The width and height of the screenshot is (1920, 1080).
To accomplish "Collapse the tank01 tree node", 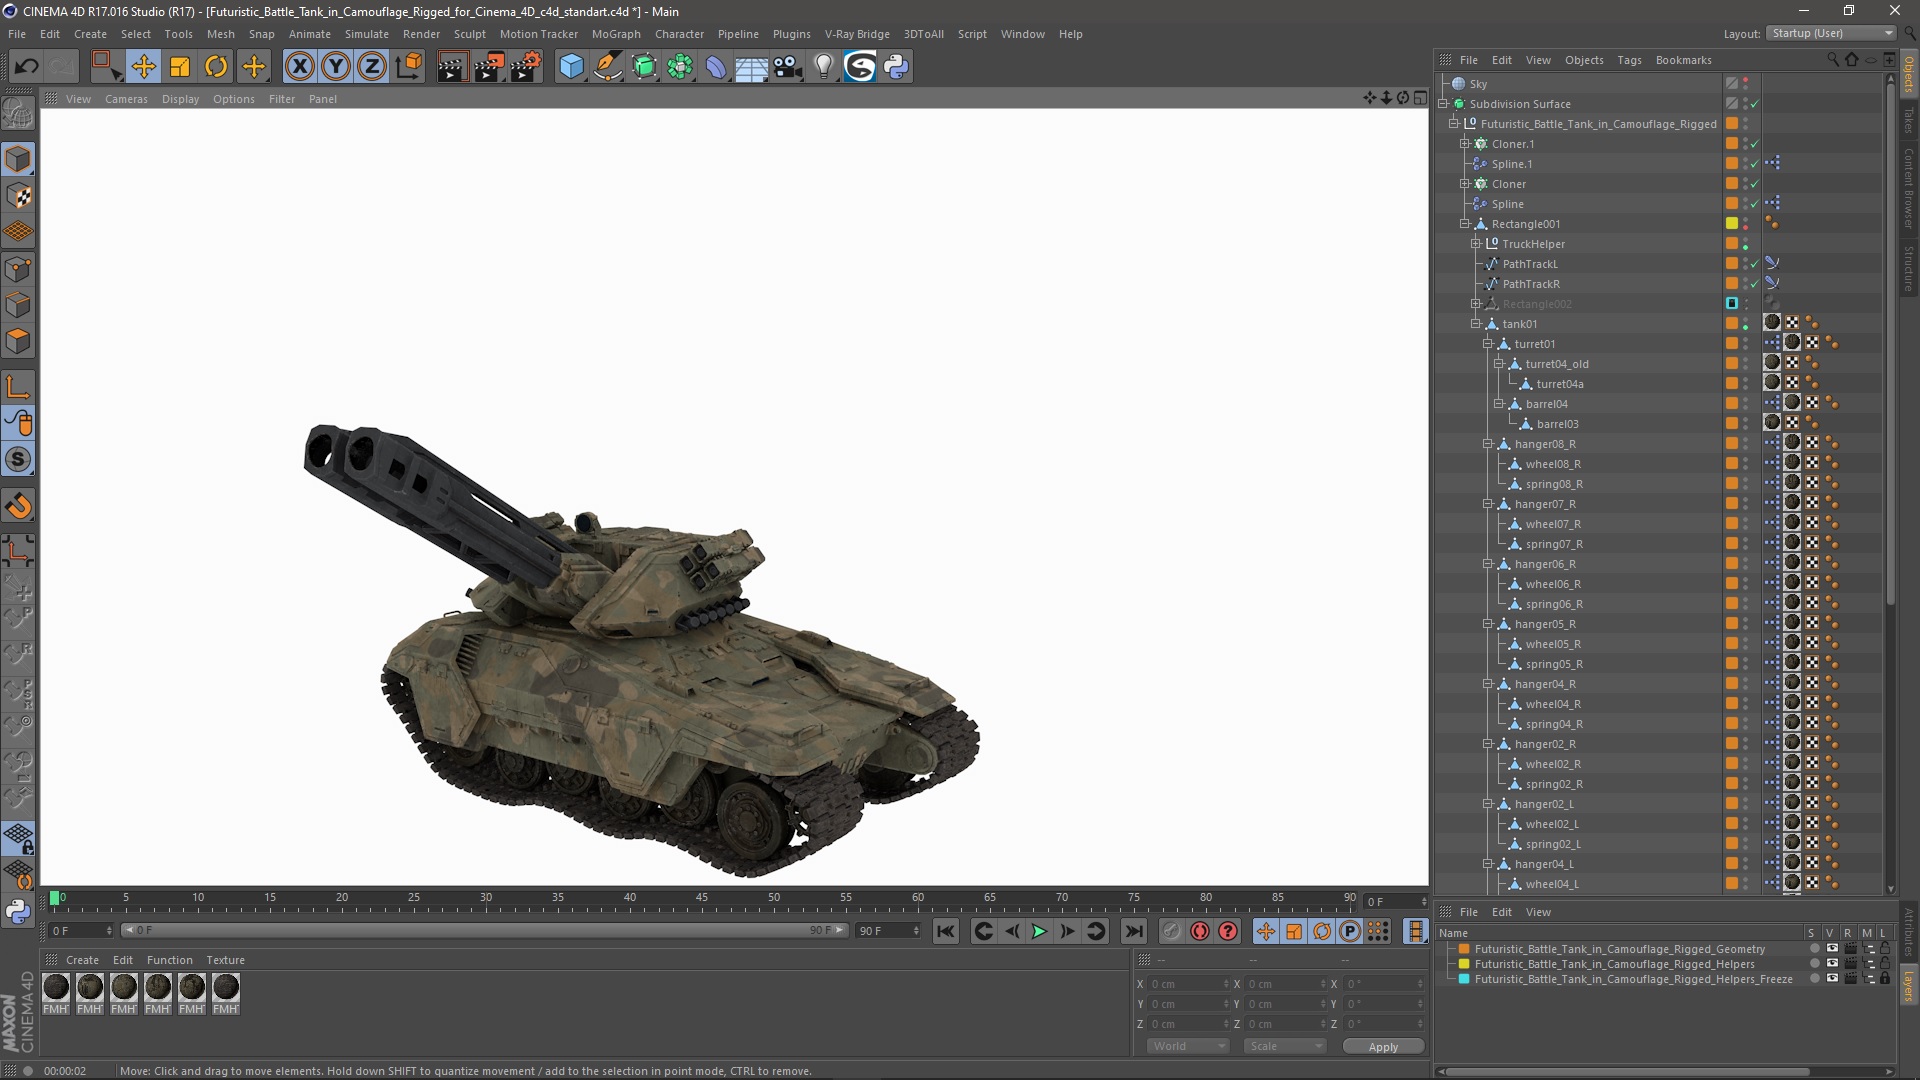I will click(1476, 324).
